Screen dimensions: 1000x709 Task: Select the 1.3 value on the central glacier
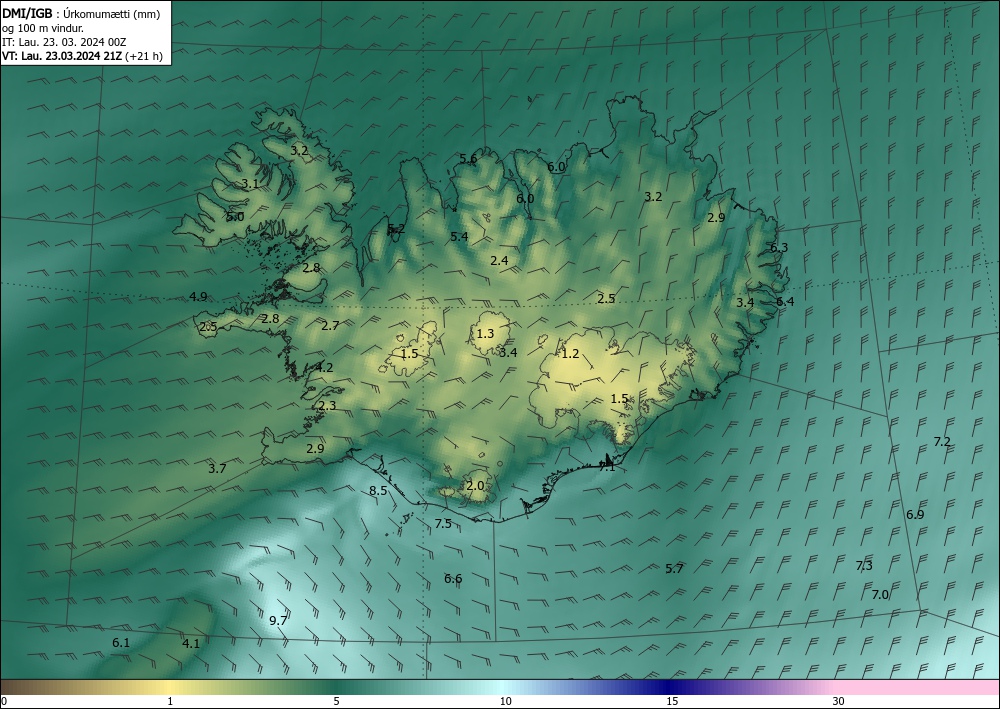point(485,333)
